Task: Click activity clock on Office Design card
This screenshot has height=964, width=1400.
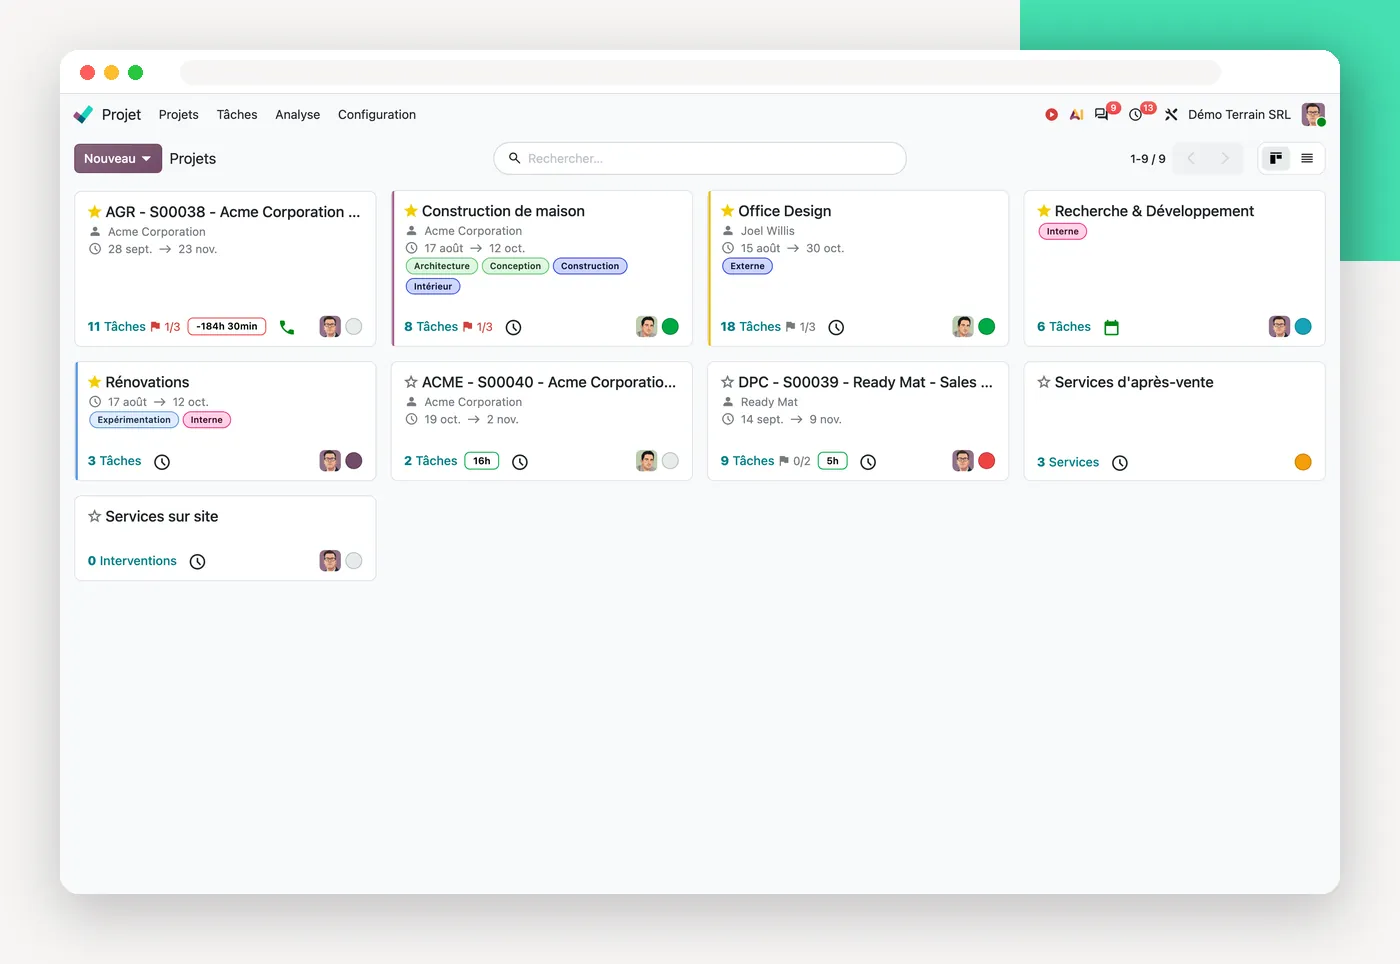Action: pos(837,327)
